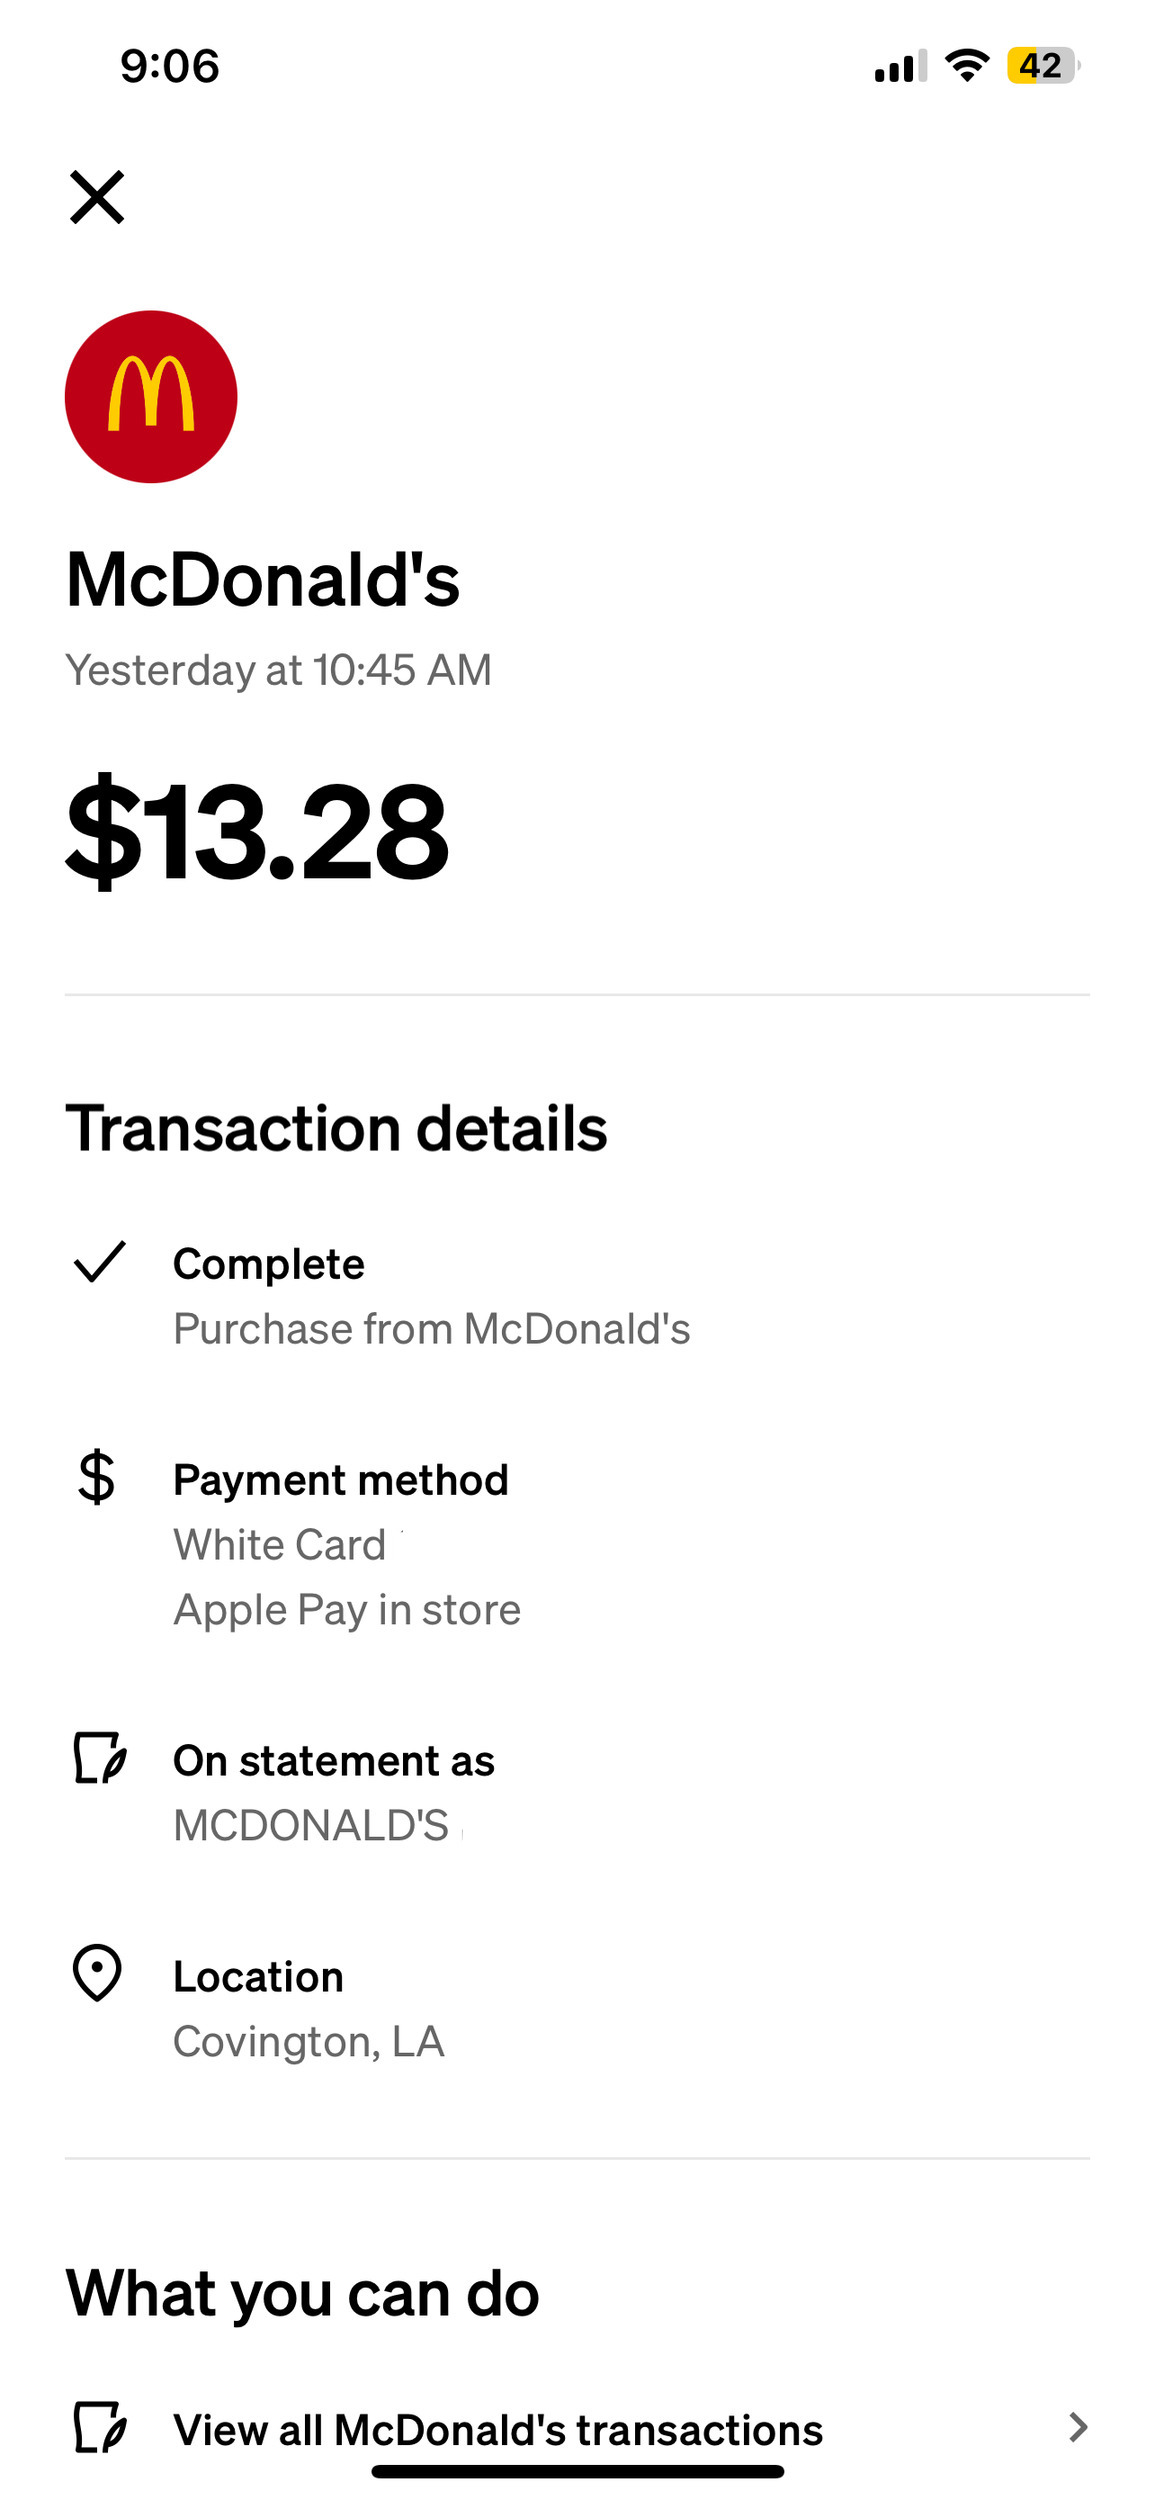Tap the On statement as receipt icon
This screenshot has height=2500, width=1155.
coord(99,1758)
